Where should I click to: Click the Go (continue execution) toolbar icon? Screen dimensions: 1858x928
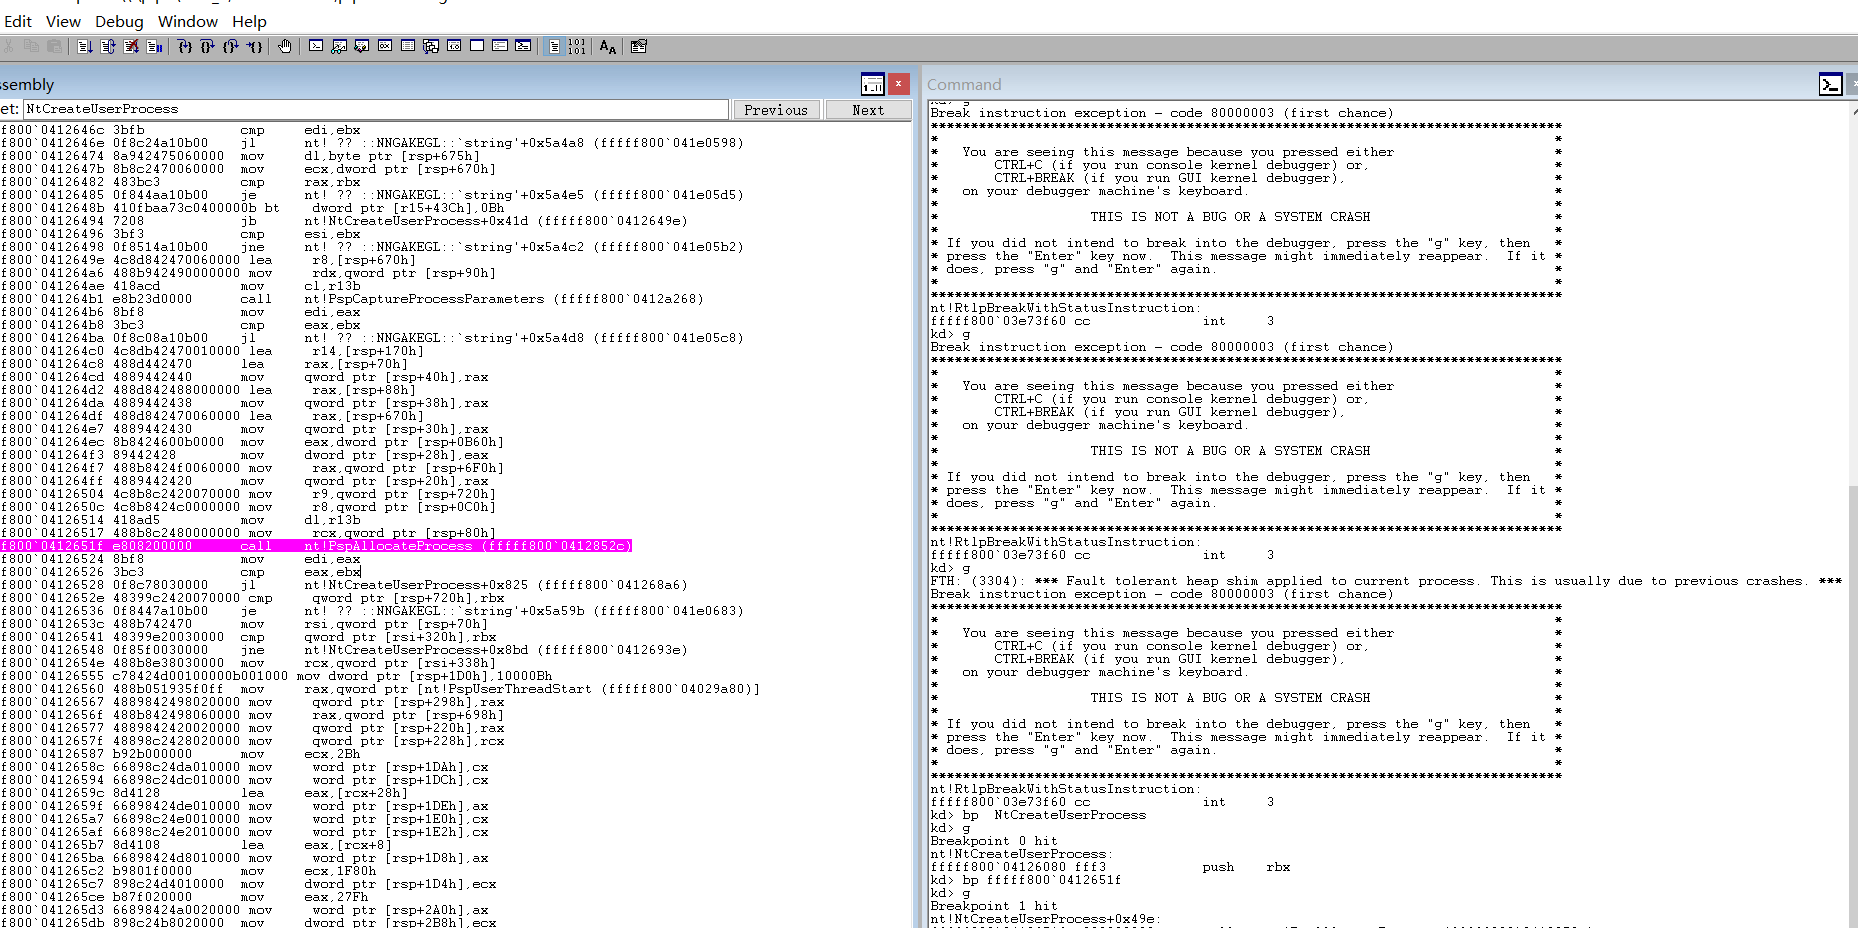coord(85,46)
